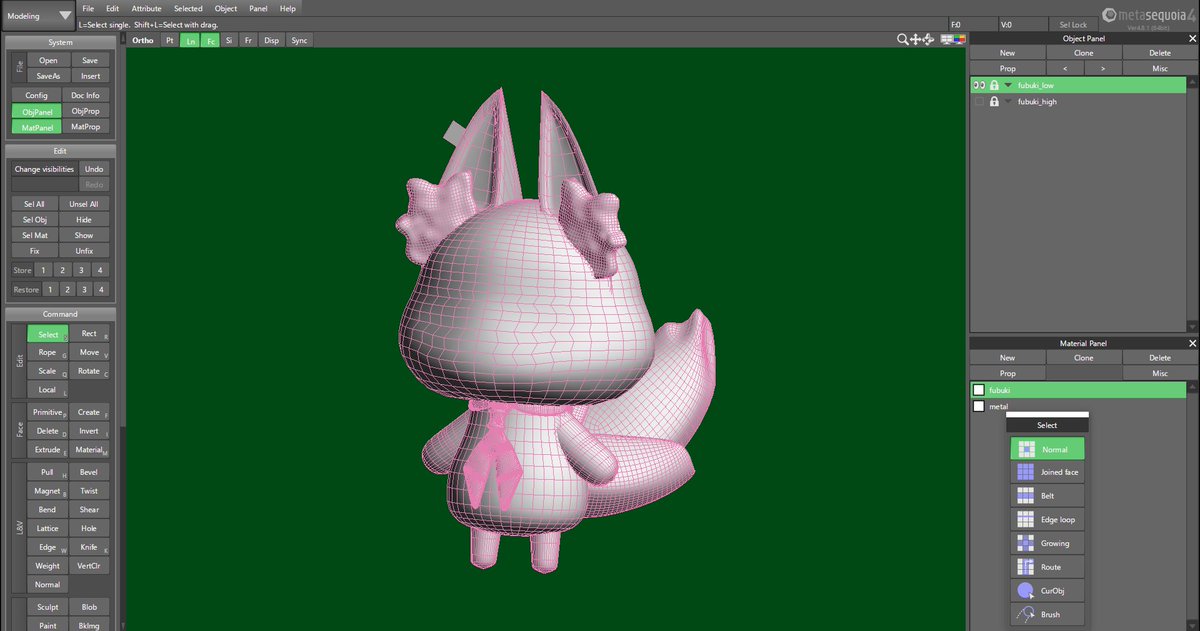Close the Material Panel
The image size is (1200, 631).
(1191, 343)
